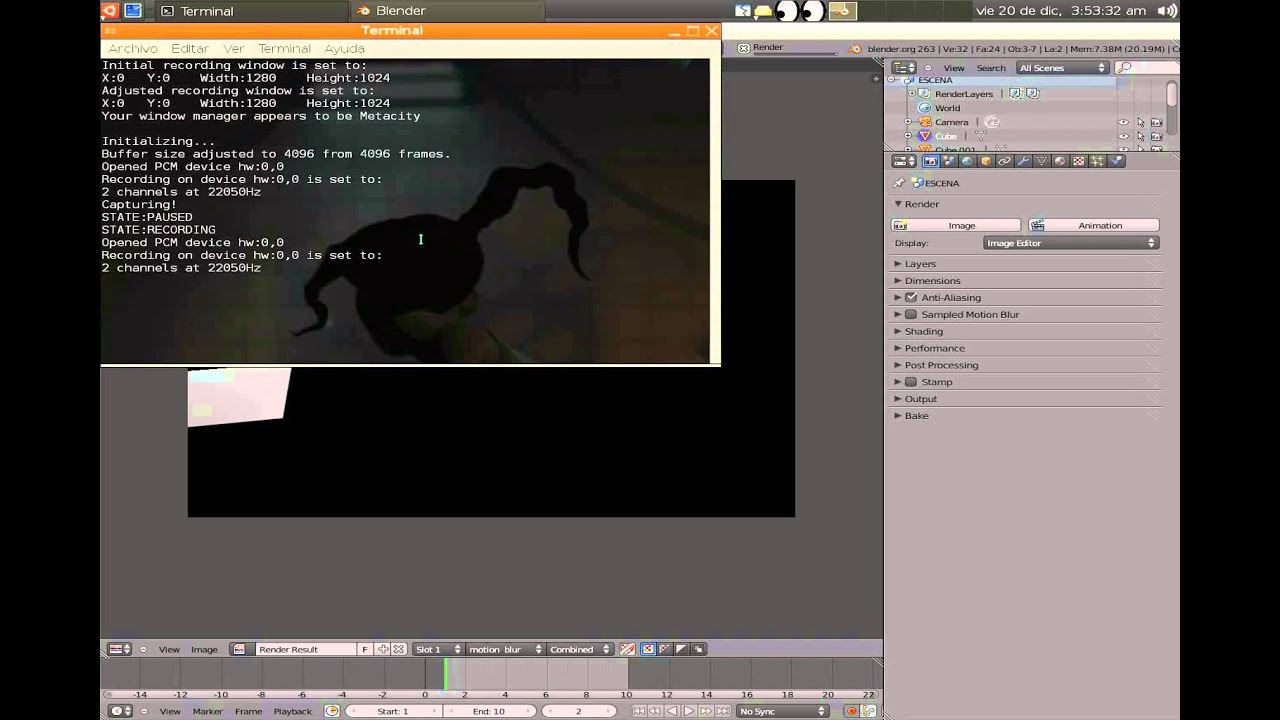The width and height of the screenshot is (1280, 720).
Task: Click the Ubuntu logo menu icon
Action: [110, 11]
